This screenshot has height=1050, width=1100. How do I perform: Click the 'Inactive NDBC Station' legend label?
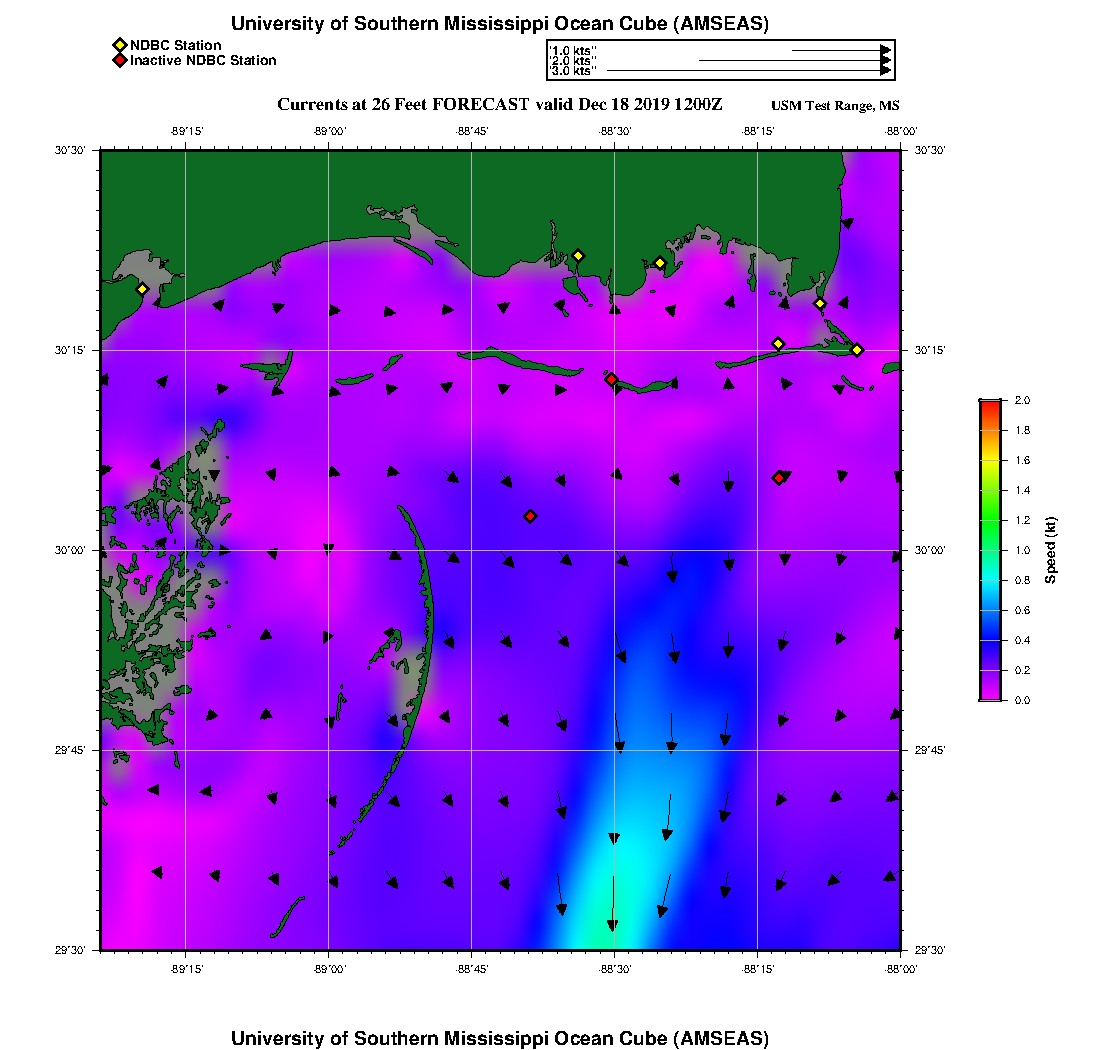[203, 61]
